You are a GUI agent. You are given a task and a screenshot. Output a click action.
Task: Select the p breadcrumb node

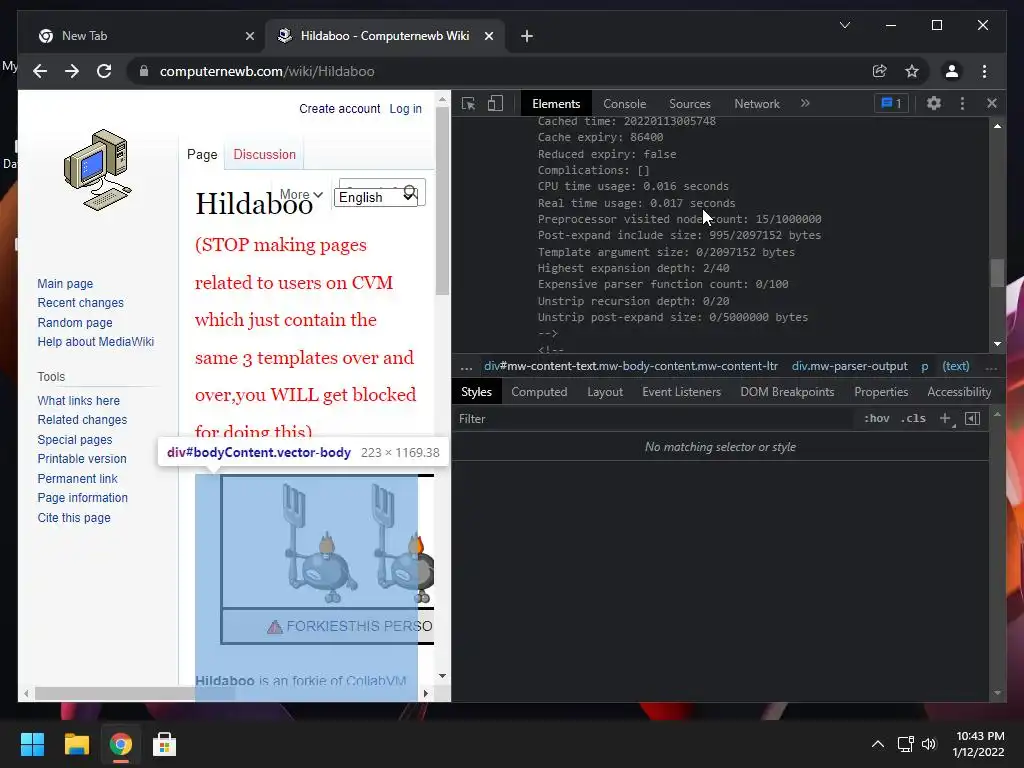tap(925, 366)
